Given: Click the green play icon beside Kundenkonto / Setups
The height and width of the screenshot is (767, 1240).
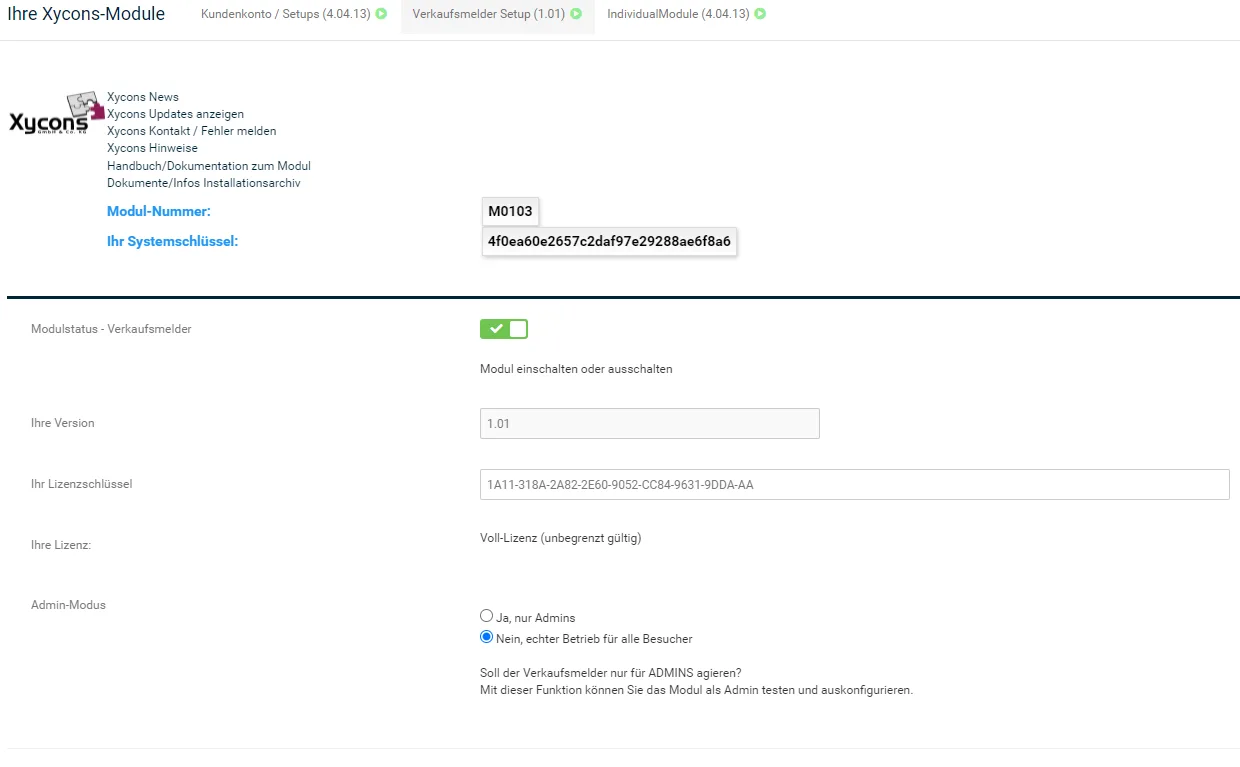Looking at the screenshot, I should click(381, 14).
